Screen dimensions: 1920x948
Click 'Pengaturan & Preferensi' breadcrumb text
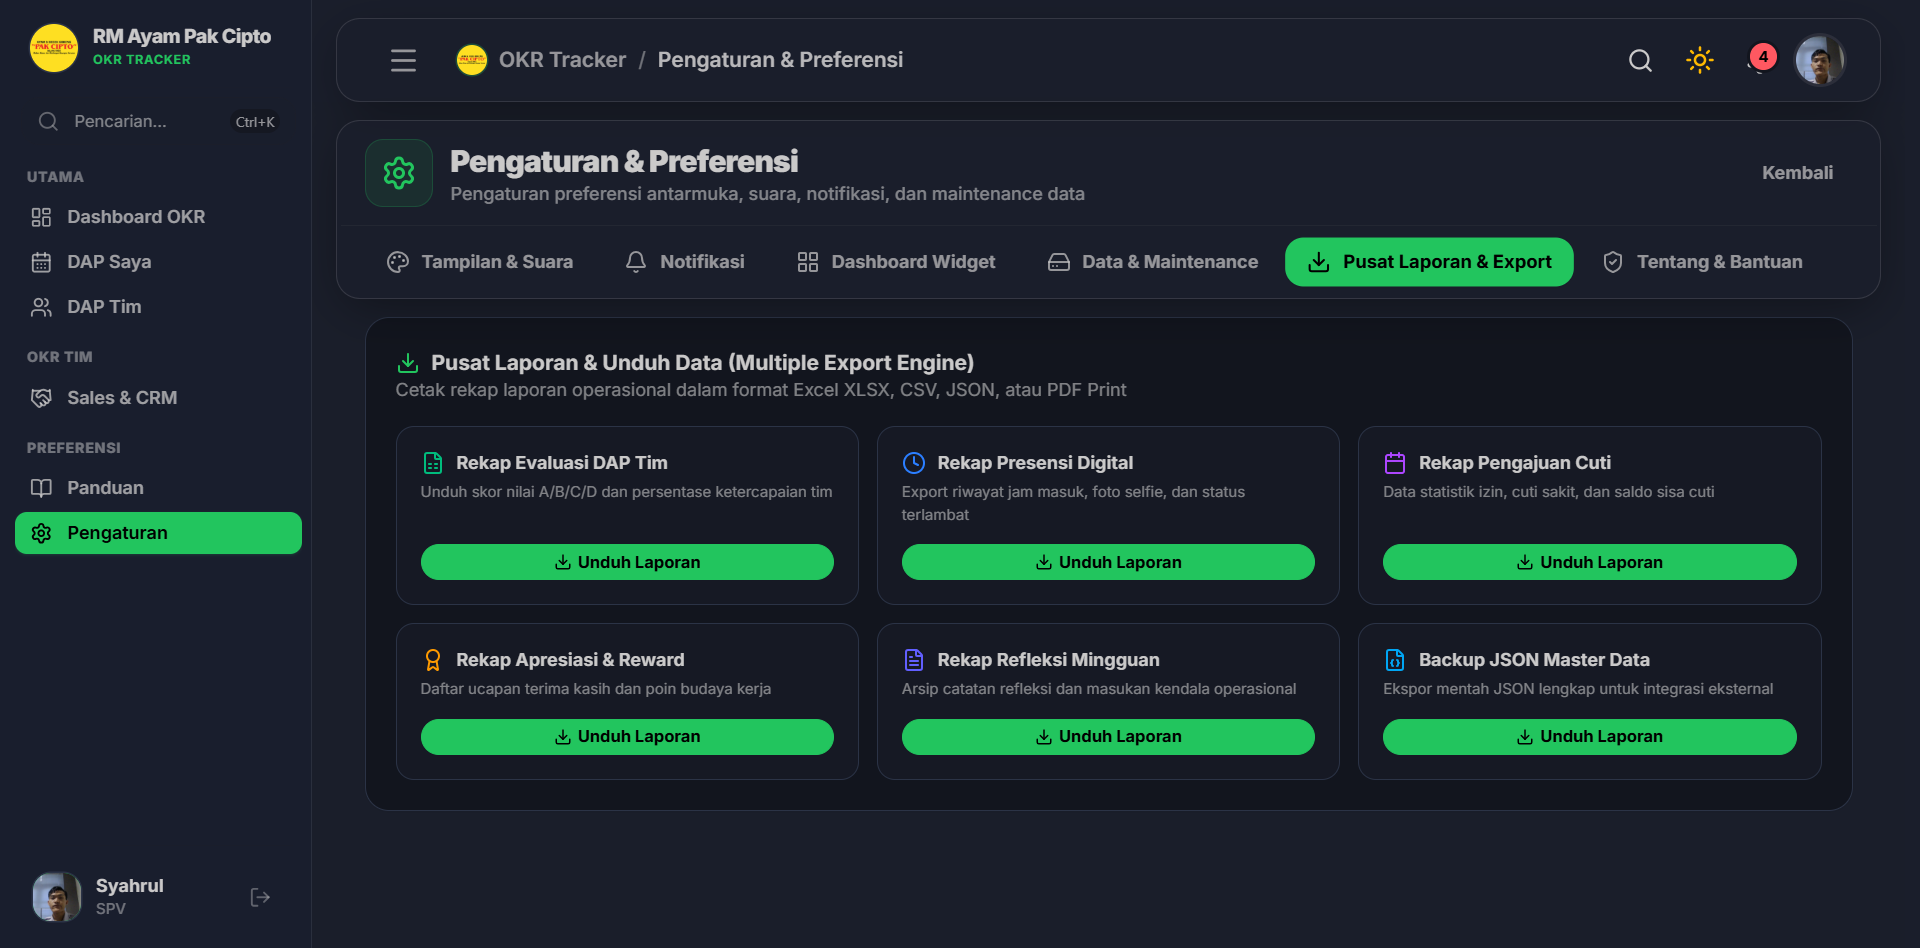(x=780, y=60)
